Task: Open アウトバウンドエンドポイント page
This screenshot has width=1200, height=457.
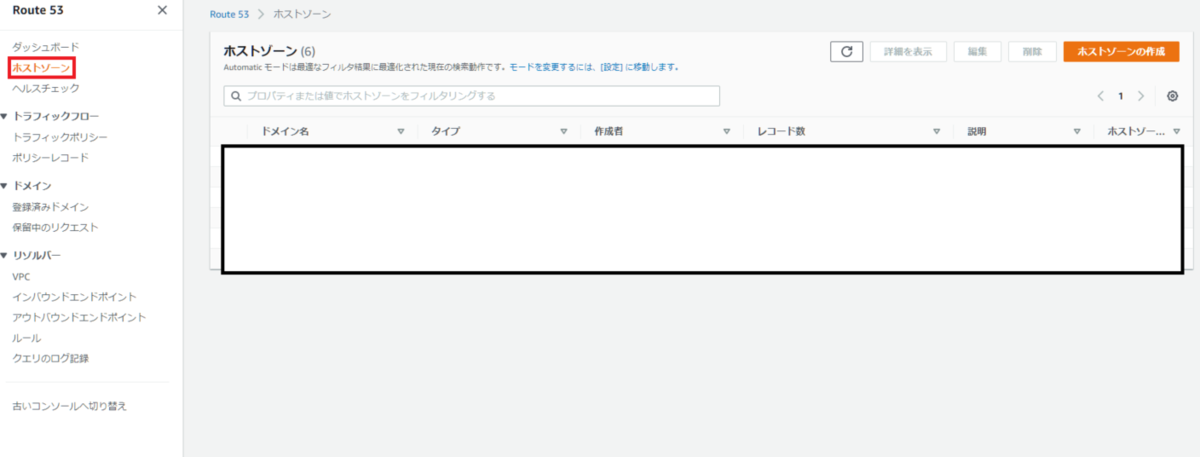Action: [79, 317]
